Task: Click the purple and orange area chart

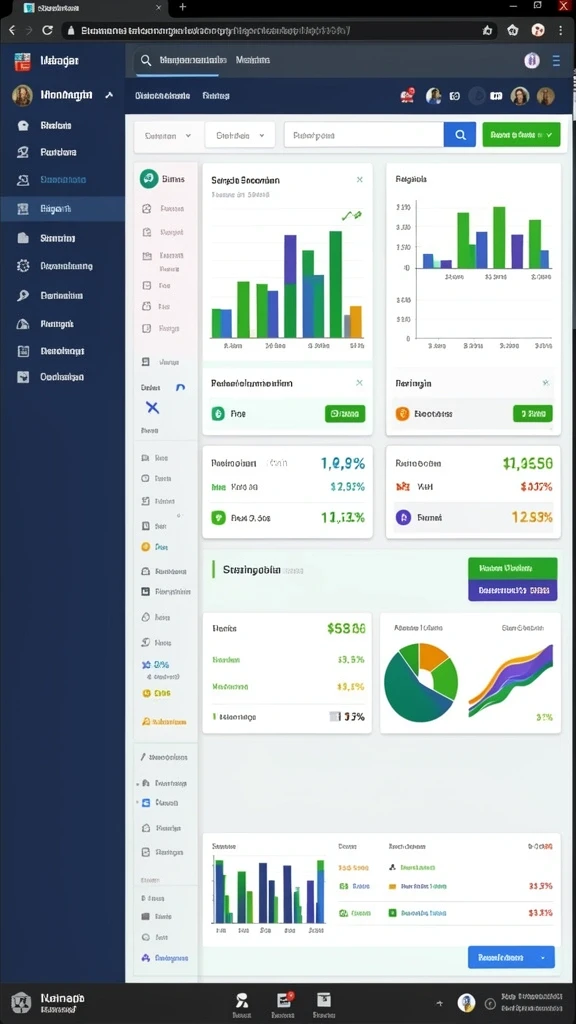Action: coord(511,680)
